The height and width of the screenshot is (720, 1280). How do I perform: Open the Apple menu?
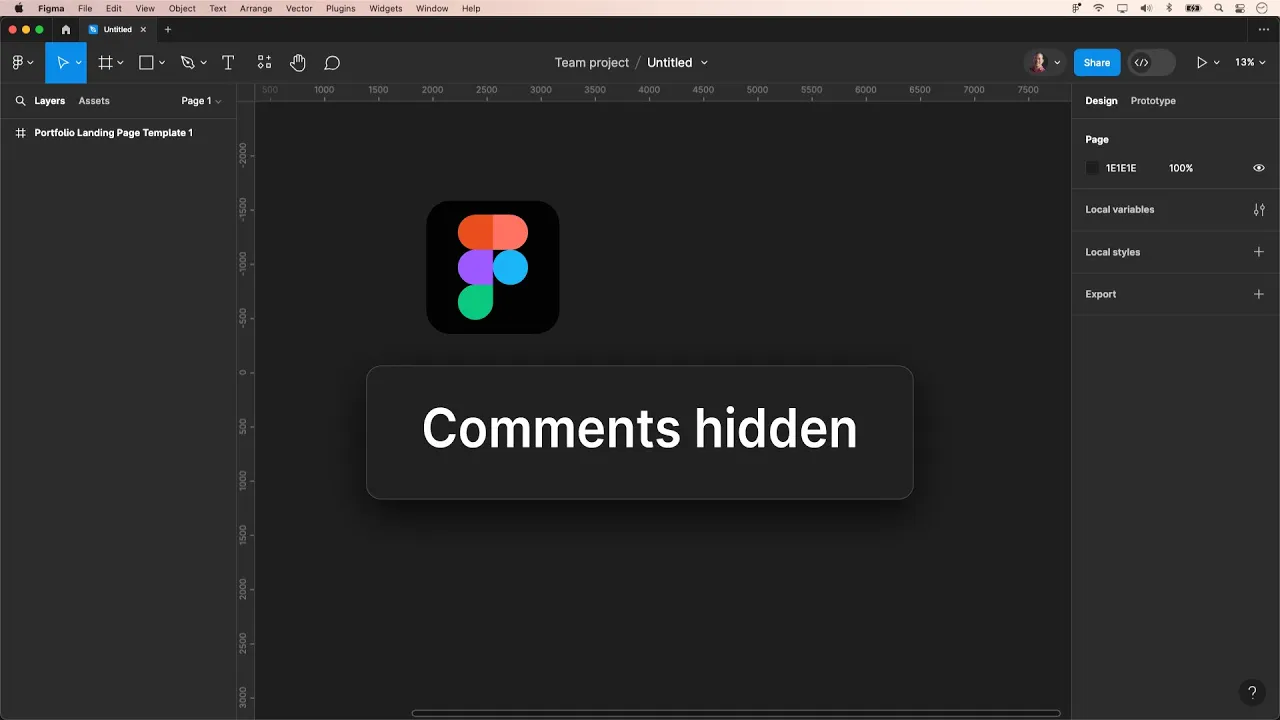pyautogui.click(x=18, y=8)
